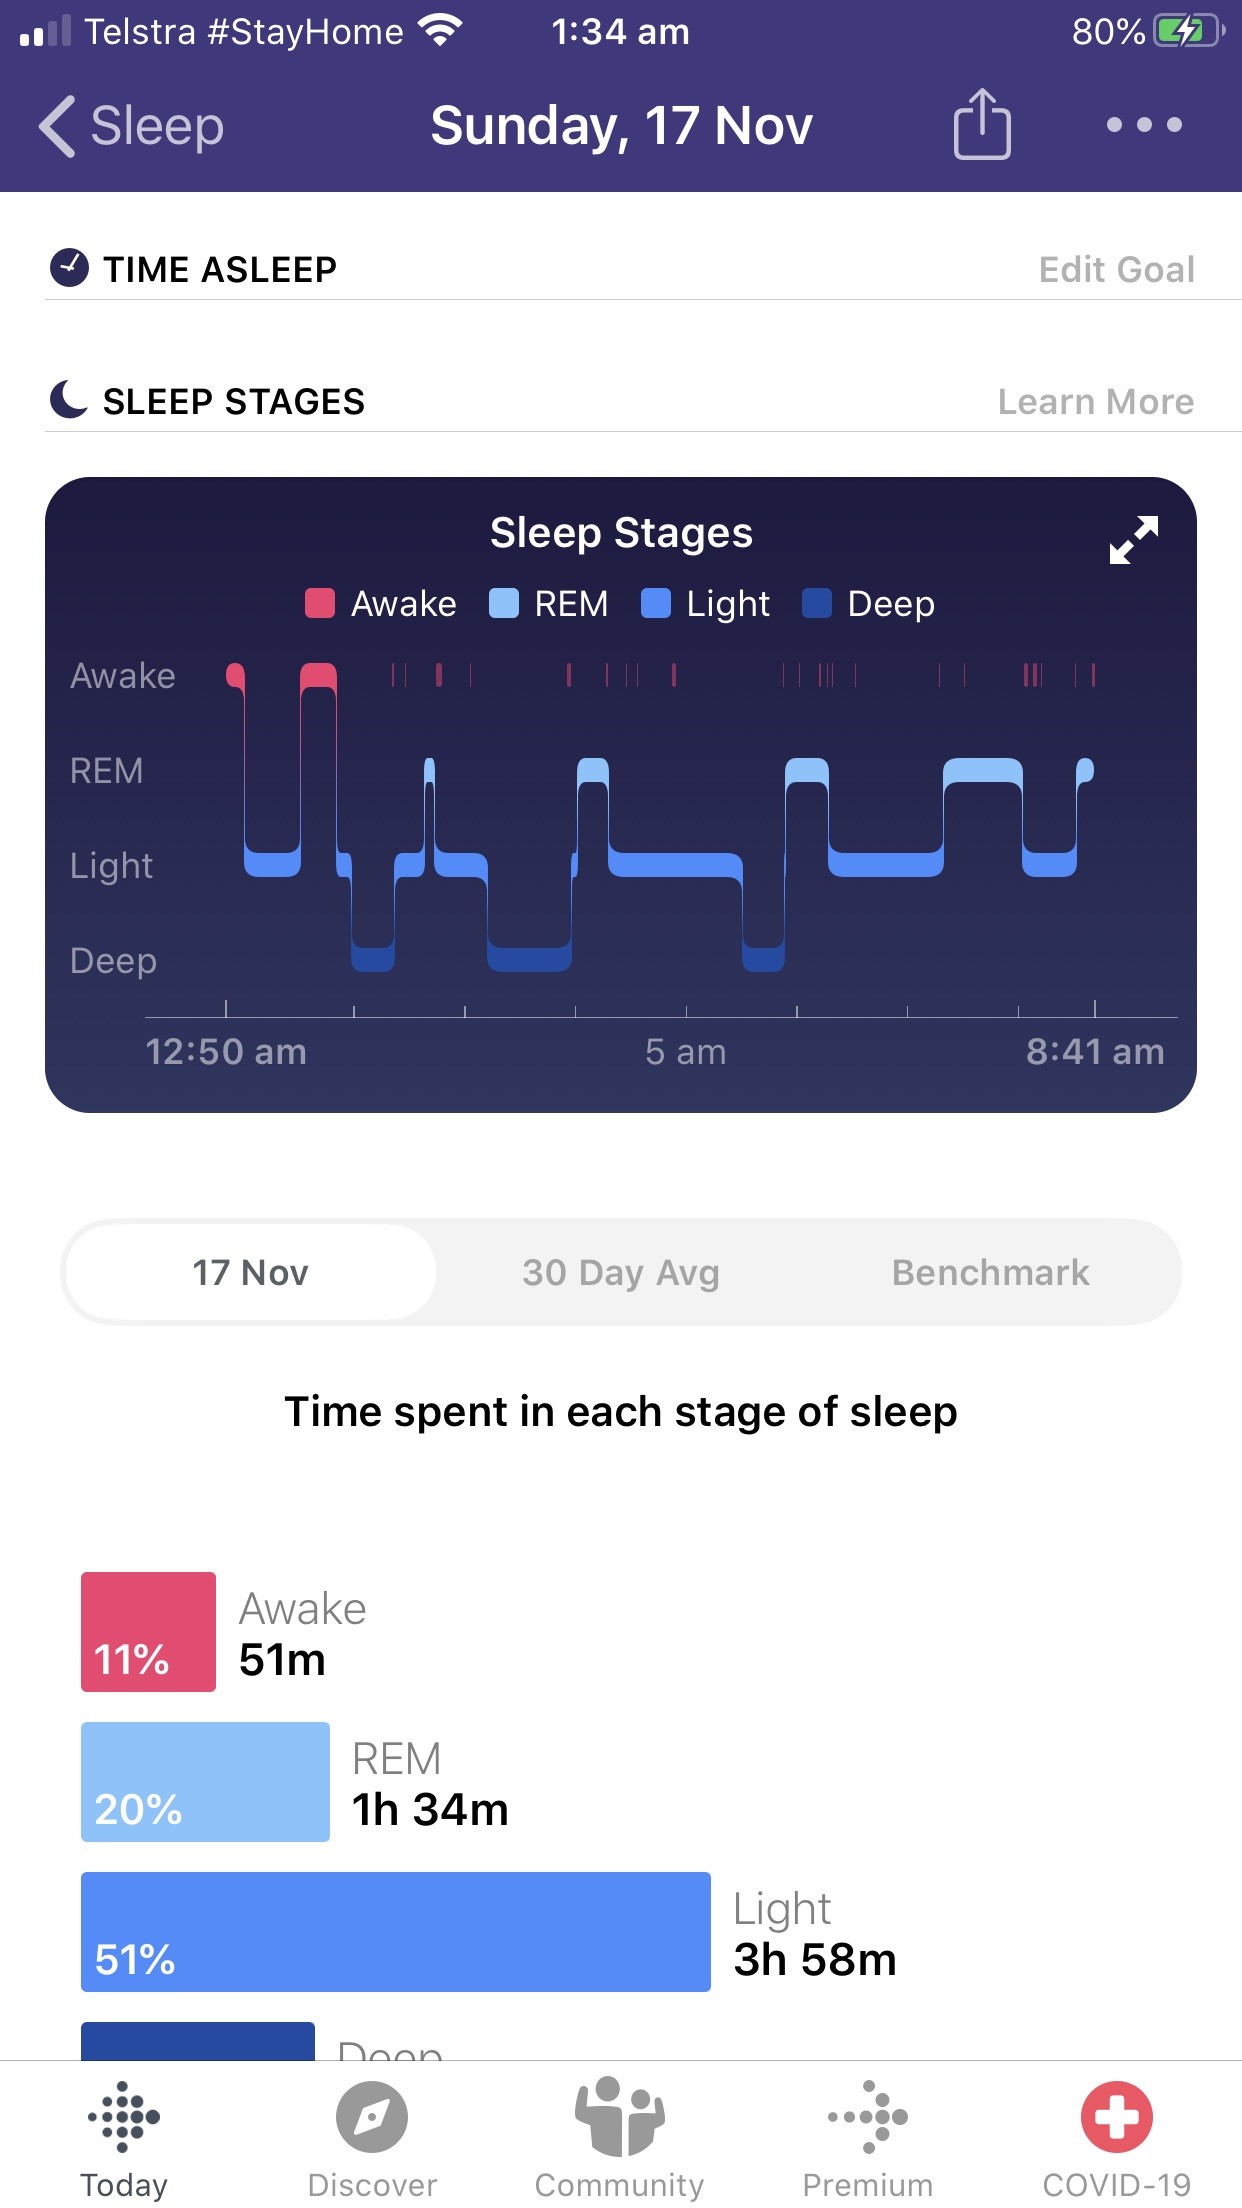Select the 17 Nov segment
The height and width of the screenshot is (2208, 1242).
[x=251, y=1272]
